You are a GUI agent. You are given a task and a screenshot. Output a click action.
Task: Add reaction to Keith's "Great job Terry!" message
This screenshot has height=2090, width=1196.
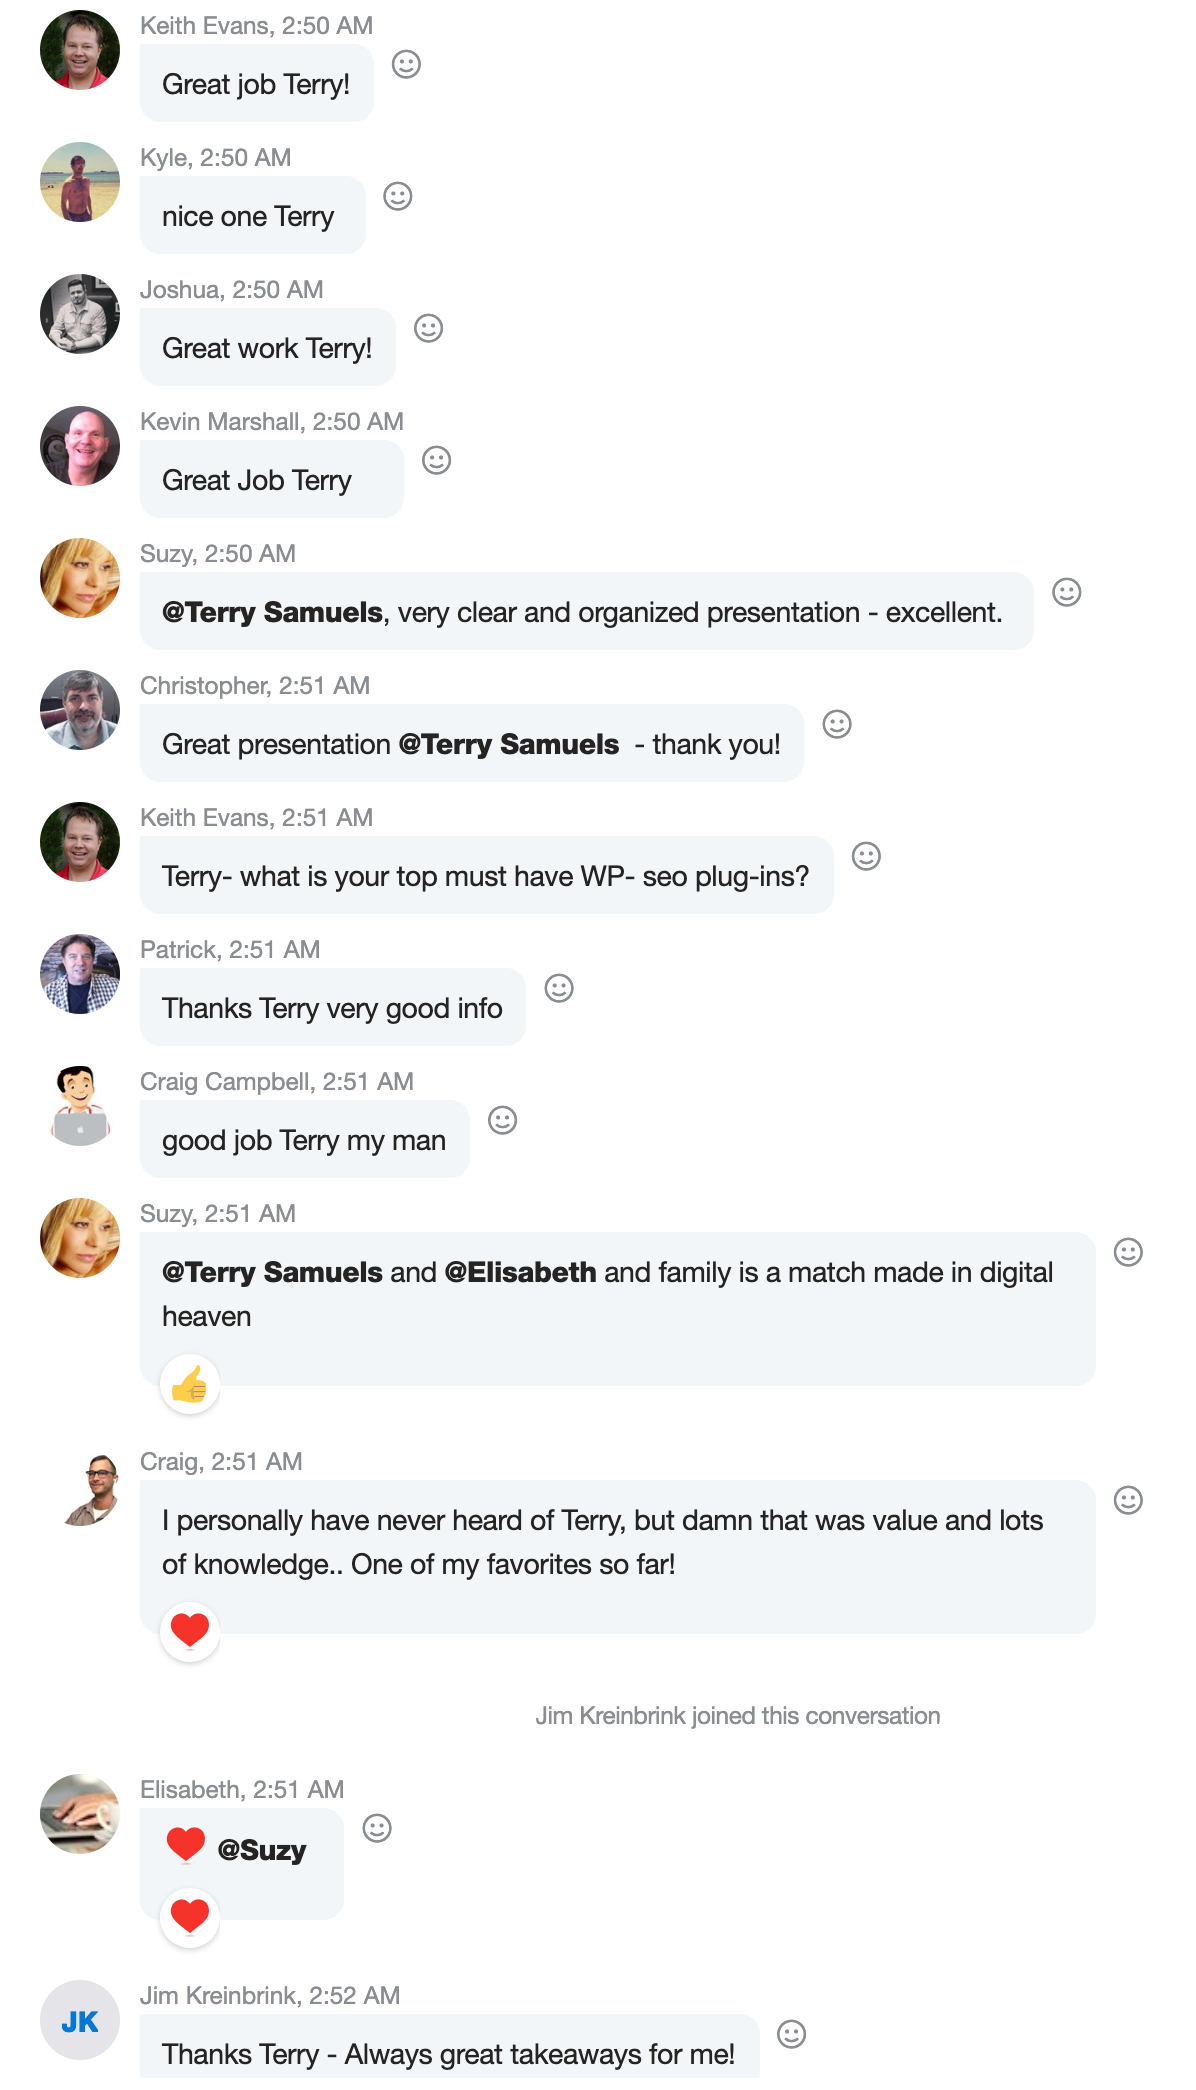[x=406, y=65]
